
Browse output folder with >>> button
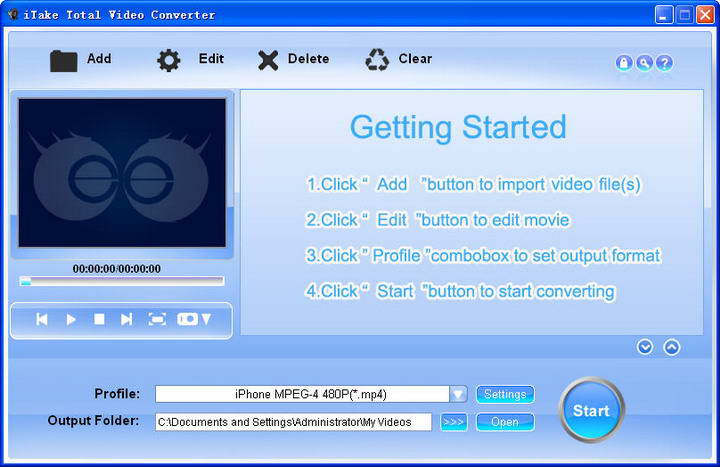tap(454, 422)
